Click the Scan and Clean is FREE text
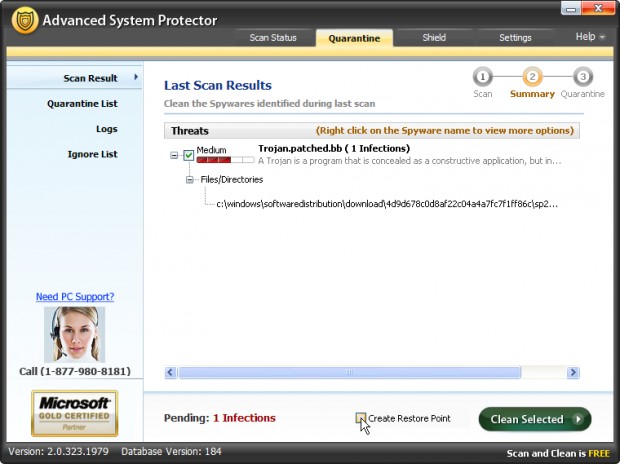 (558, 453)
